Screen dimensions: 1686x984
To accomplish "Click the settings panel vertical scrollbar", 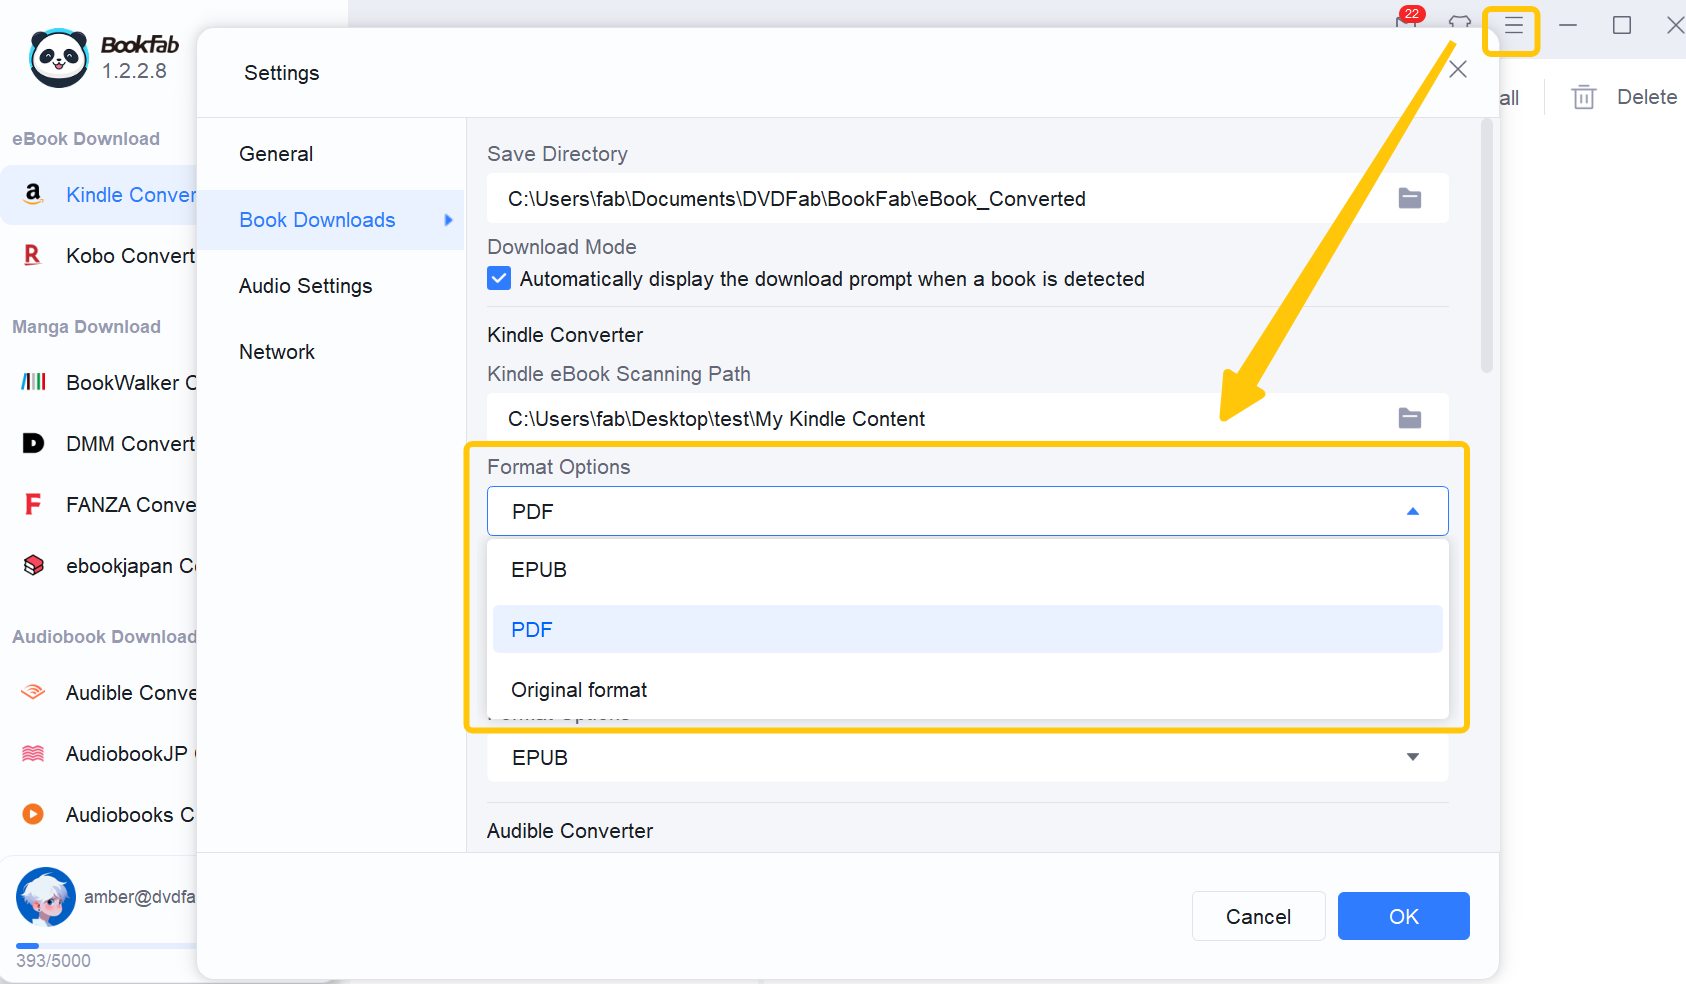I will point(1487,246).
